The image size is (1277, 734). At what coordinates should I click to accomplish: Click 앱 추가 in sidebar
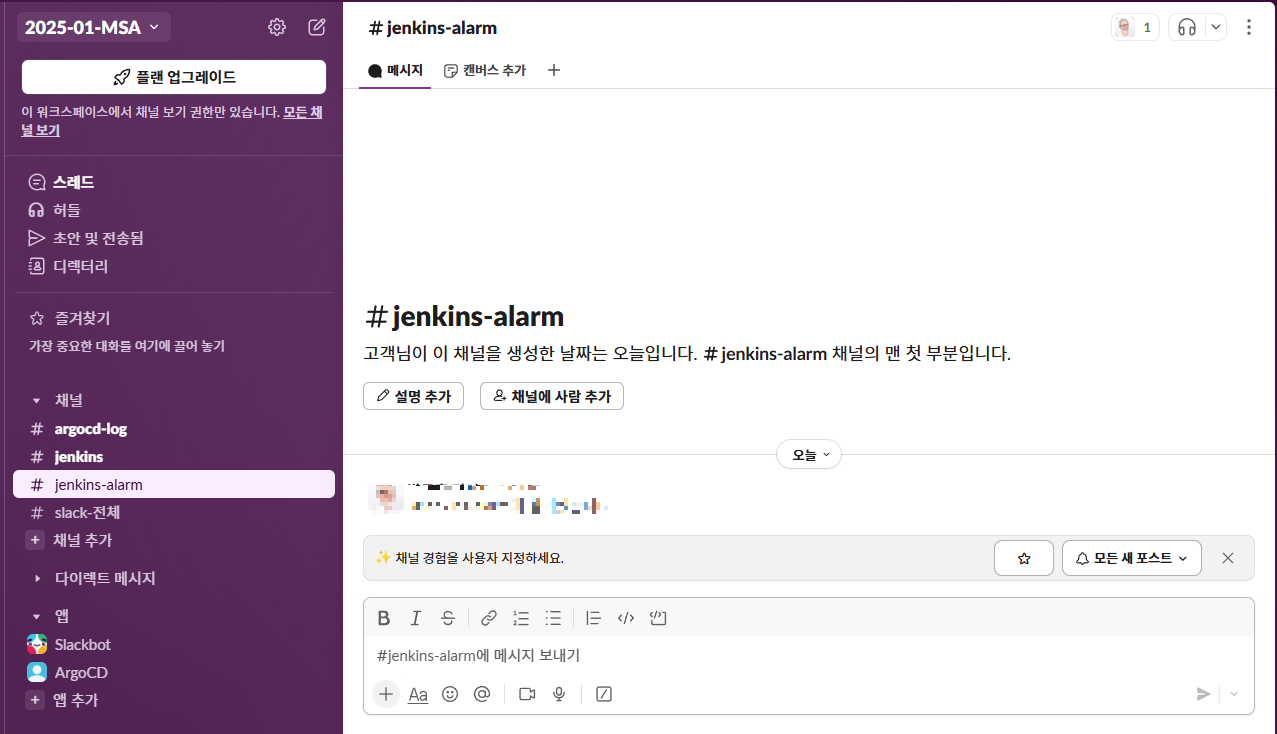tap(63, 700)
